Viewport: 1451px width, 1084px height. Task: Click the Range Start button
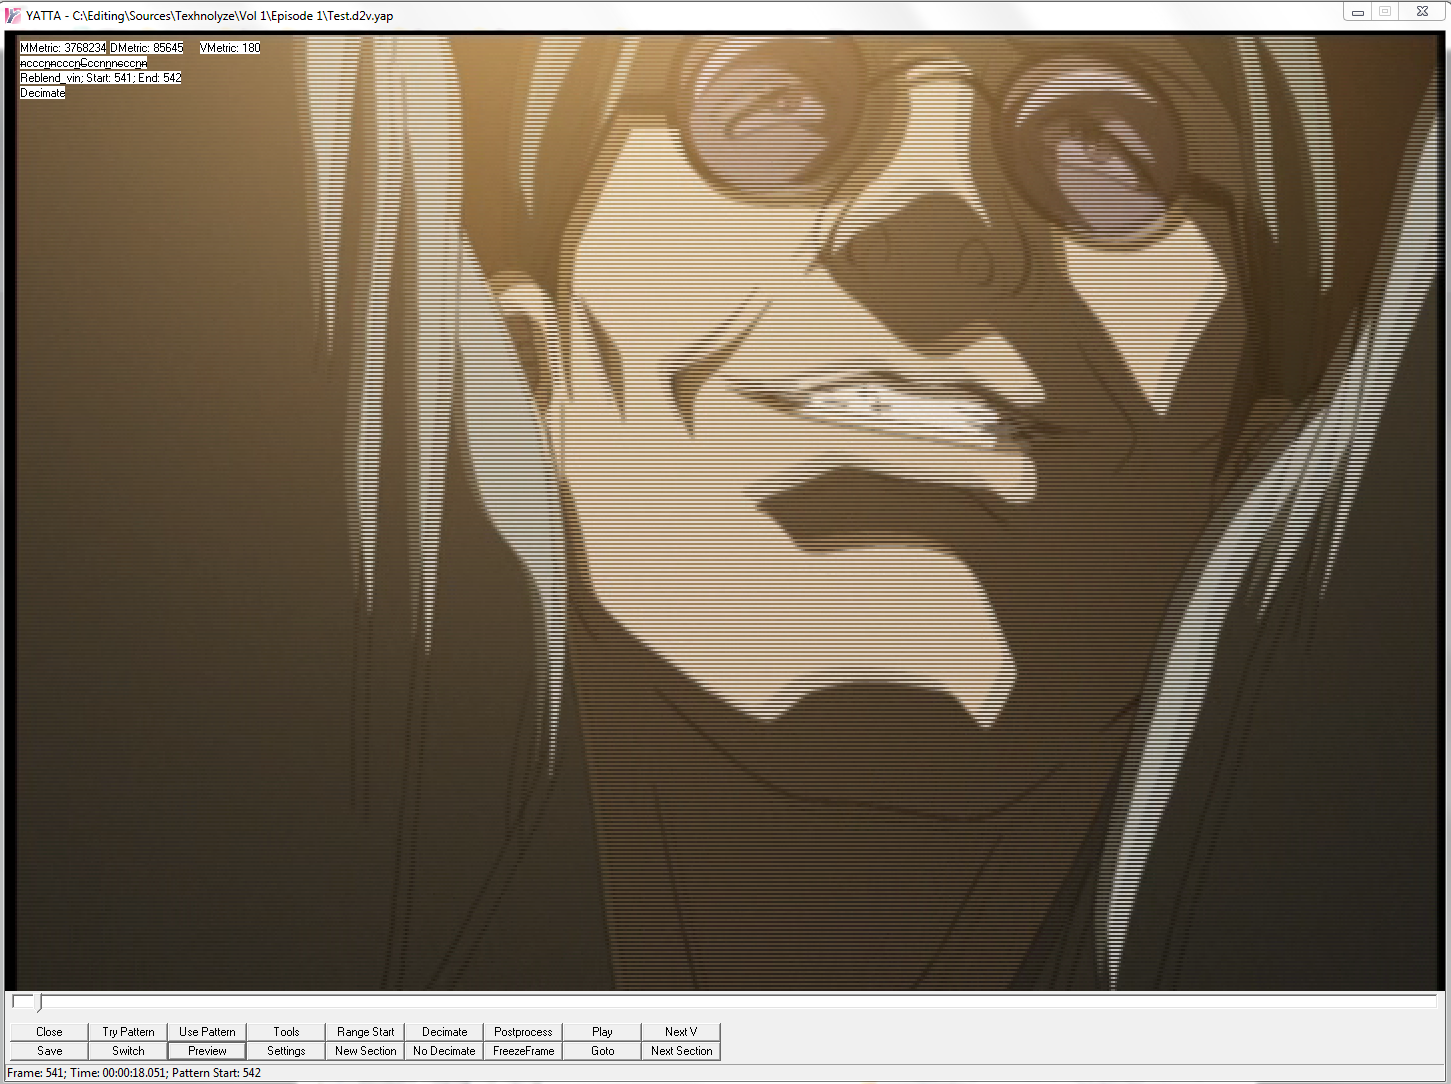click(365, 1031)
